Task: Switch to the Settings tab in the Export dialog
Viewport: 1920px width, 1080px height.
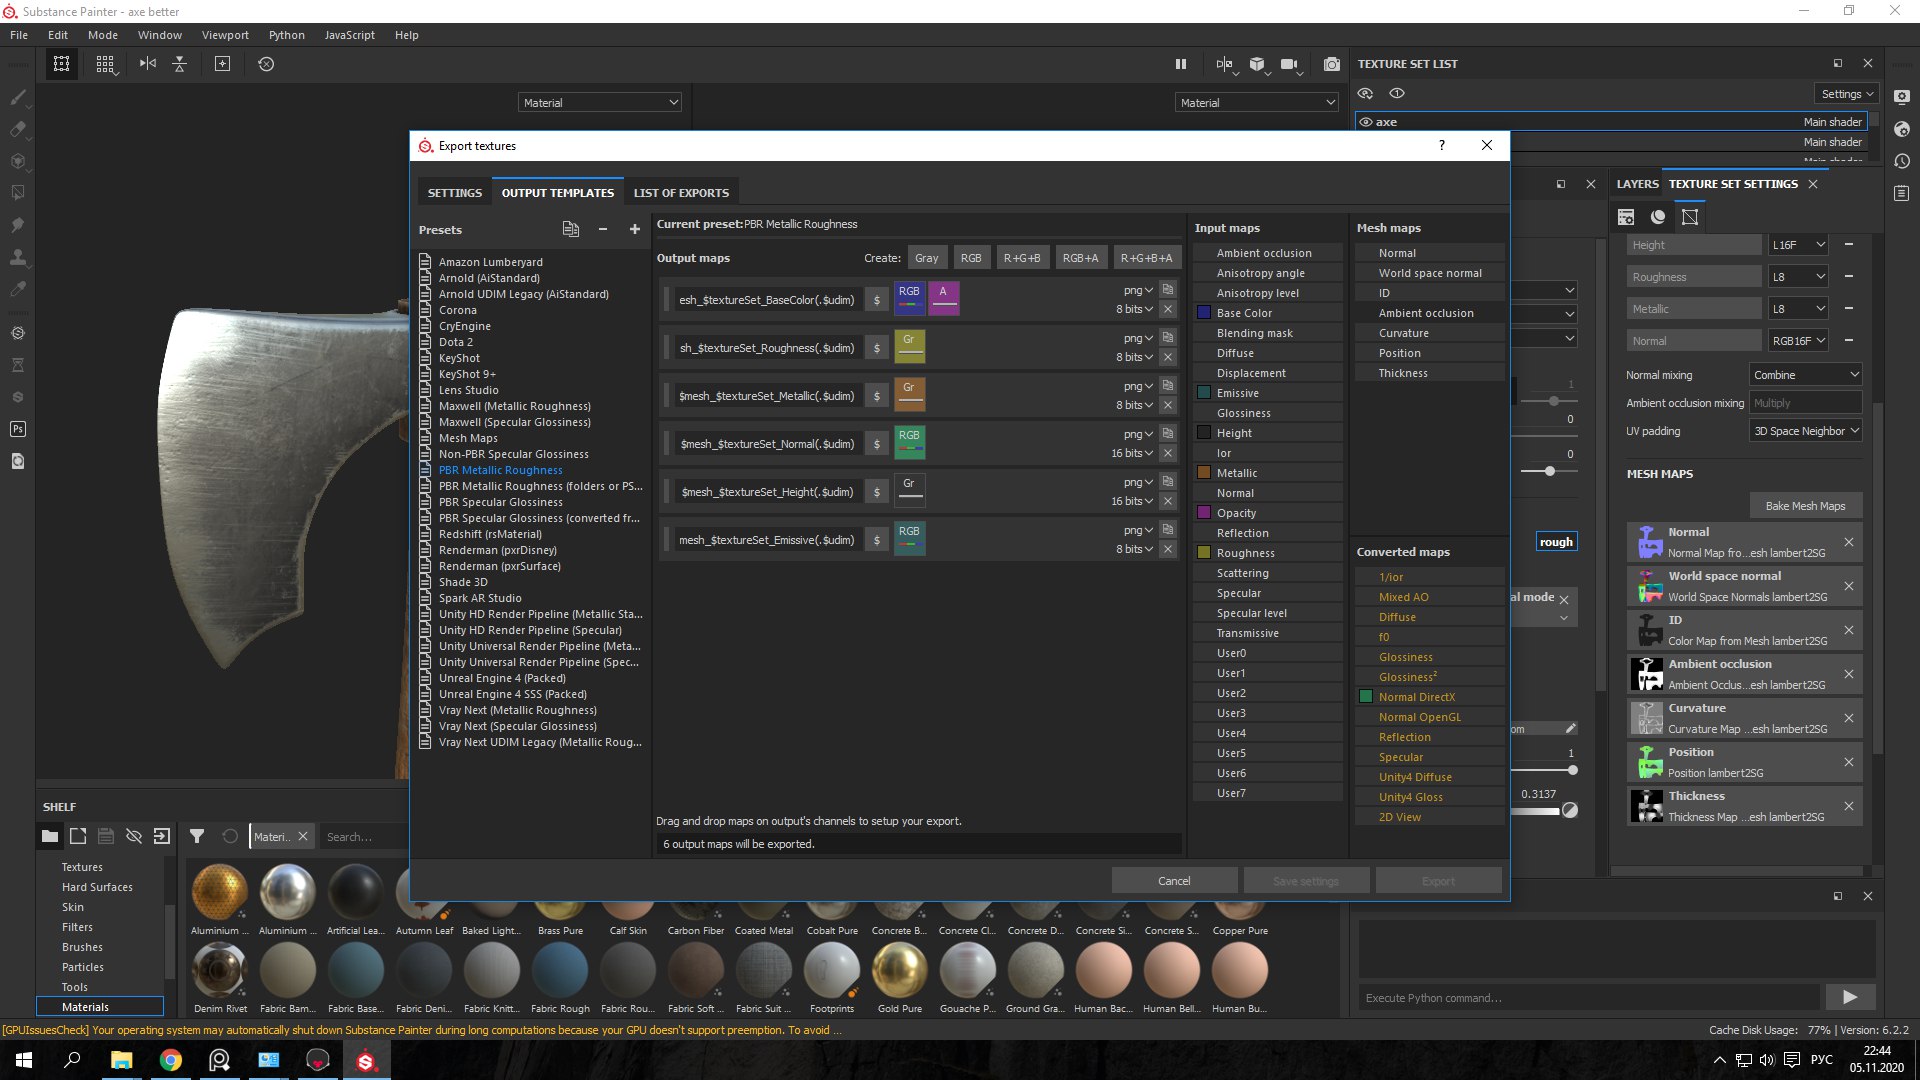Action: [x=454, y=193]
